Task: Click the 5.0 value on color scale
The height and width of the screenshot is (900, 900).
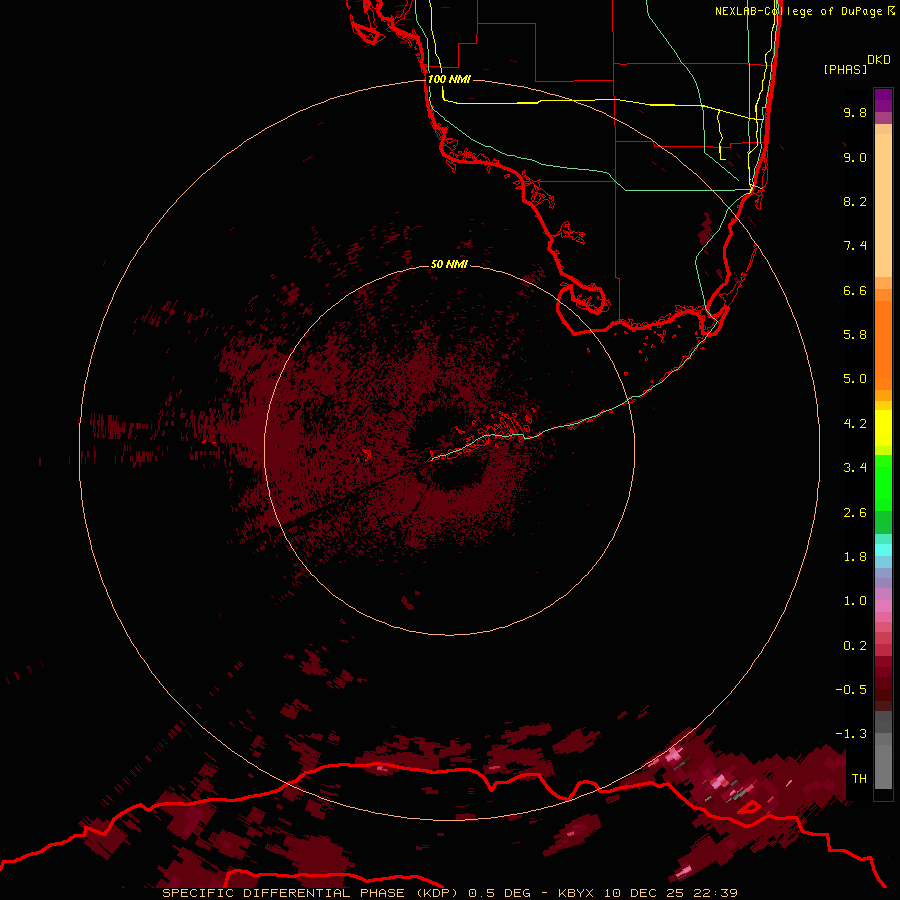Action: click(x=855, y=379)
